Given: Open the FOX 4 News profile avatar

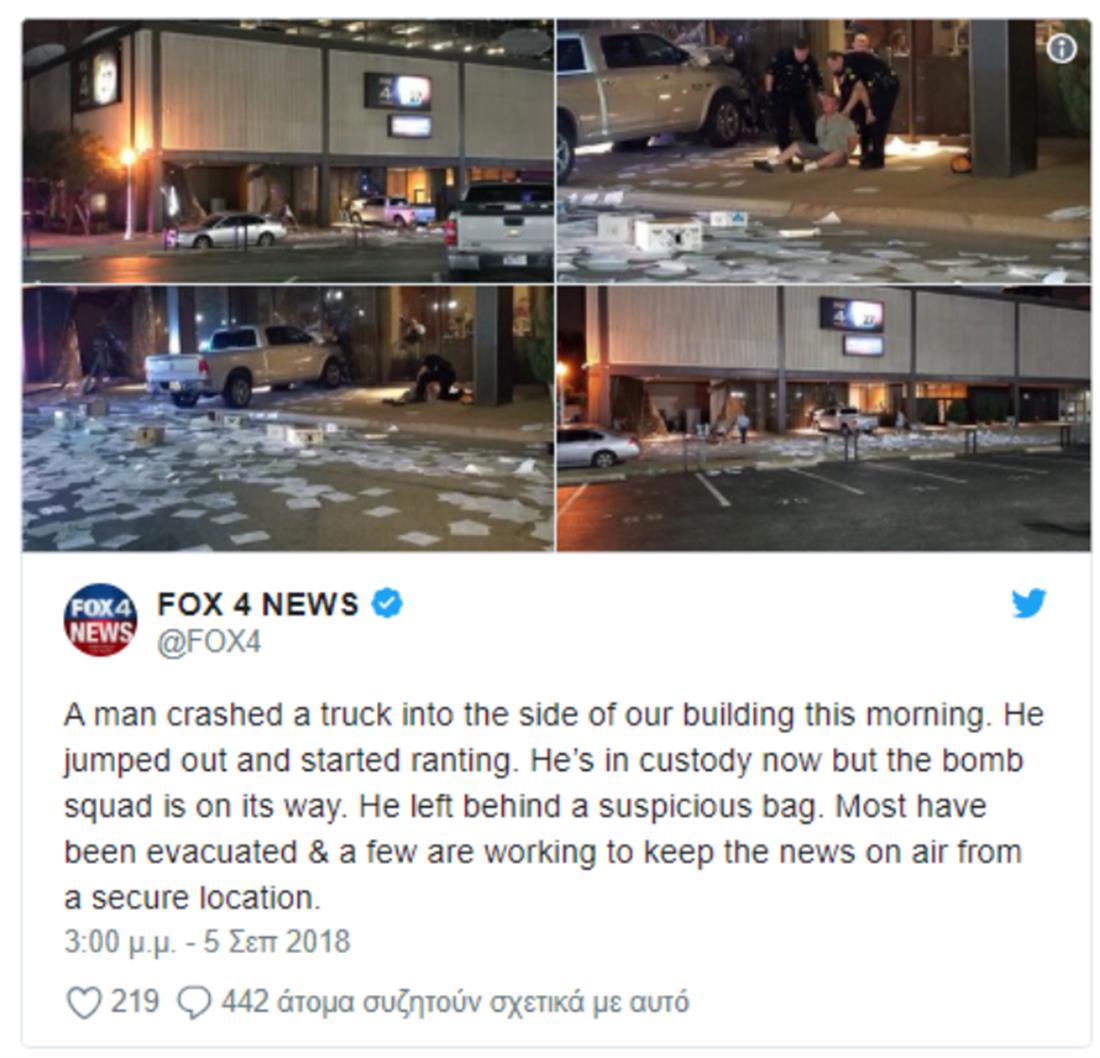Looking at the screenshot, I should point(100,620).
